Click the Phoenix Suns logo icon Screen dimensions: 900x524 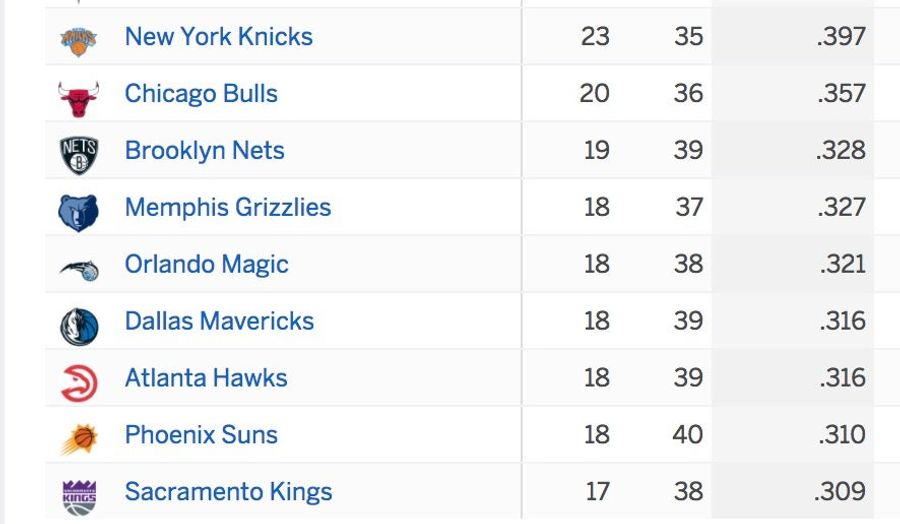[x=79, y=440]
